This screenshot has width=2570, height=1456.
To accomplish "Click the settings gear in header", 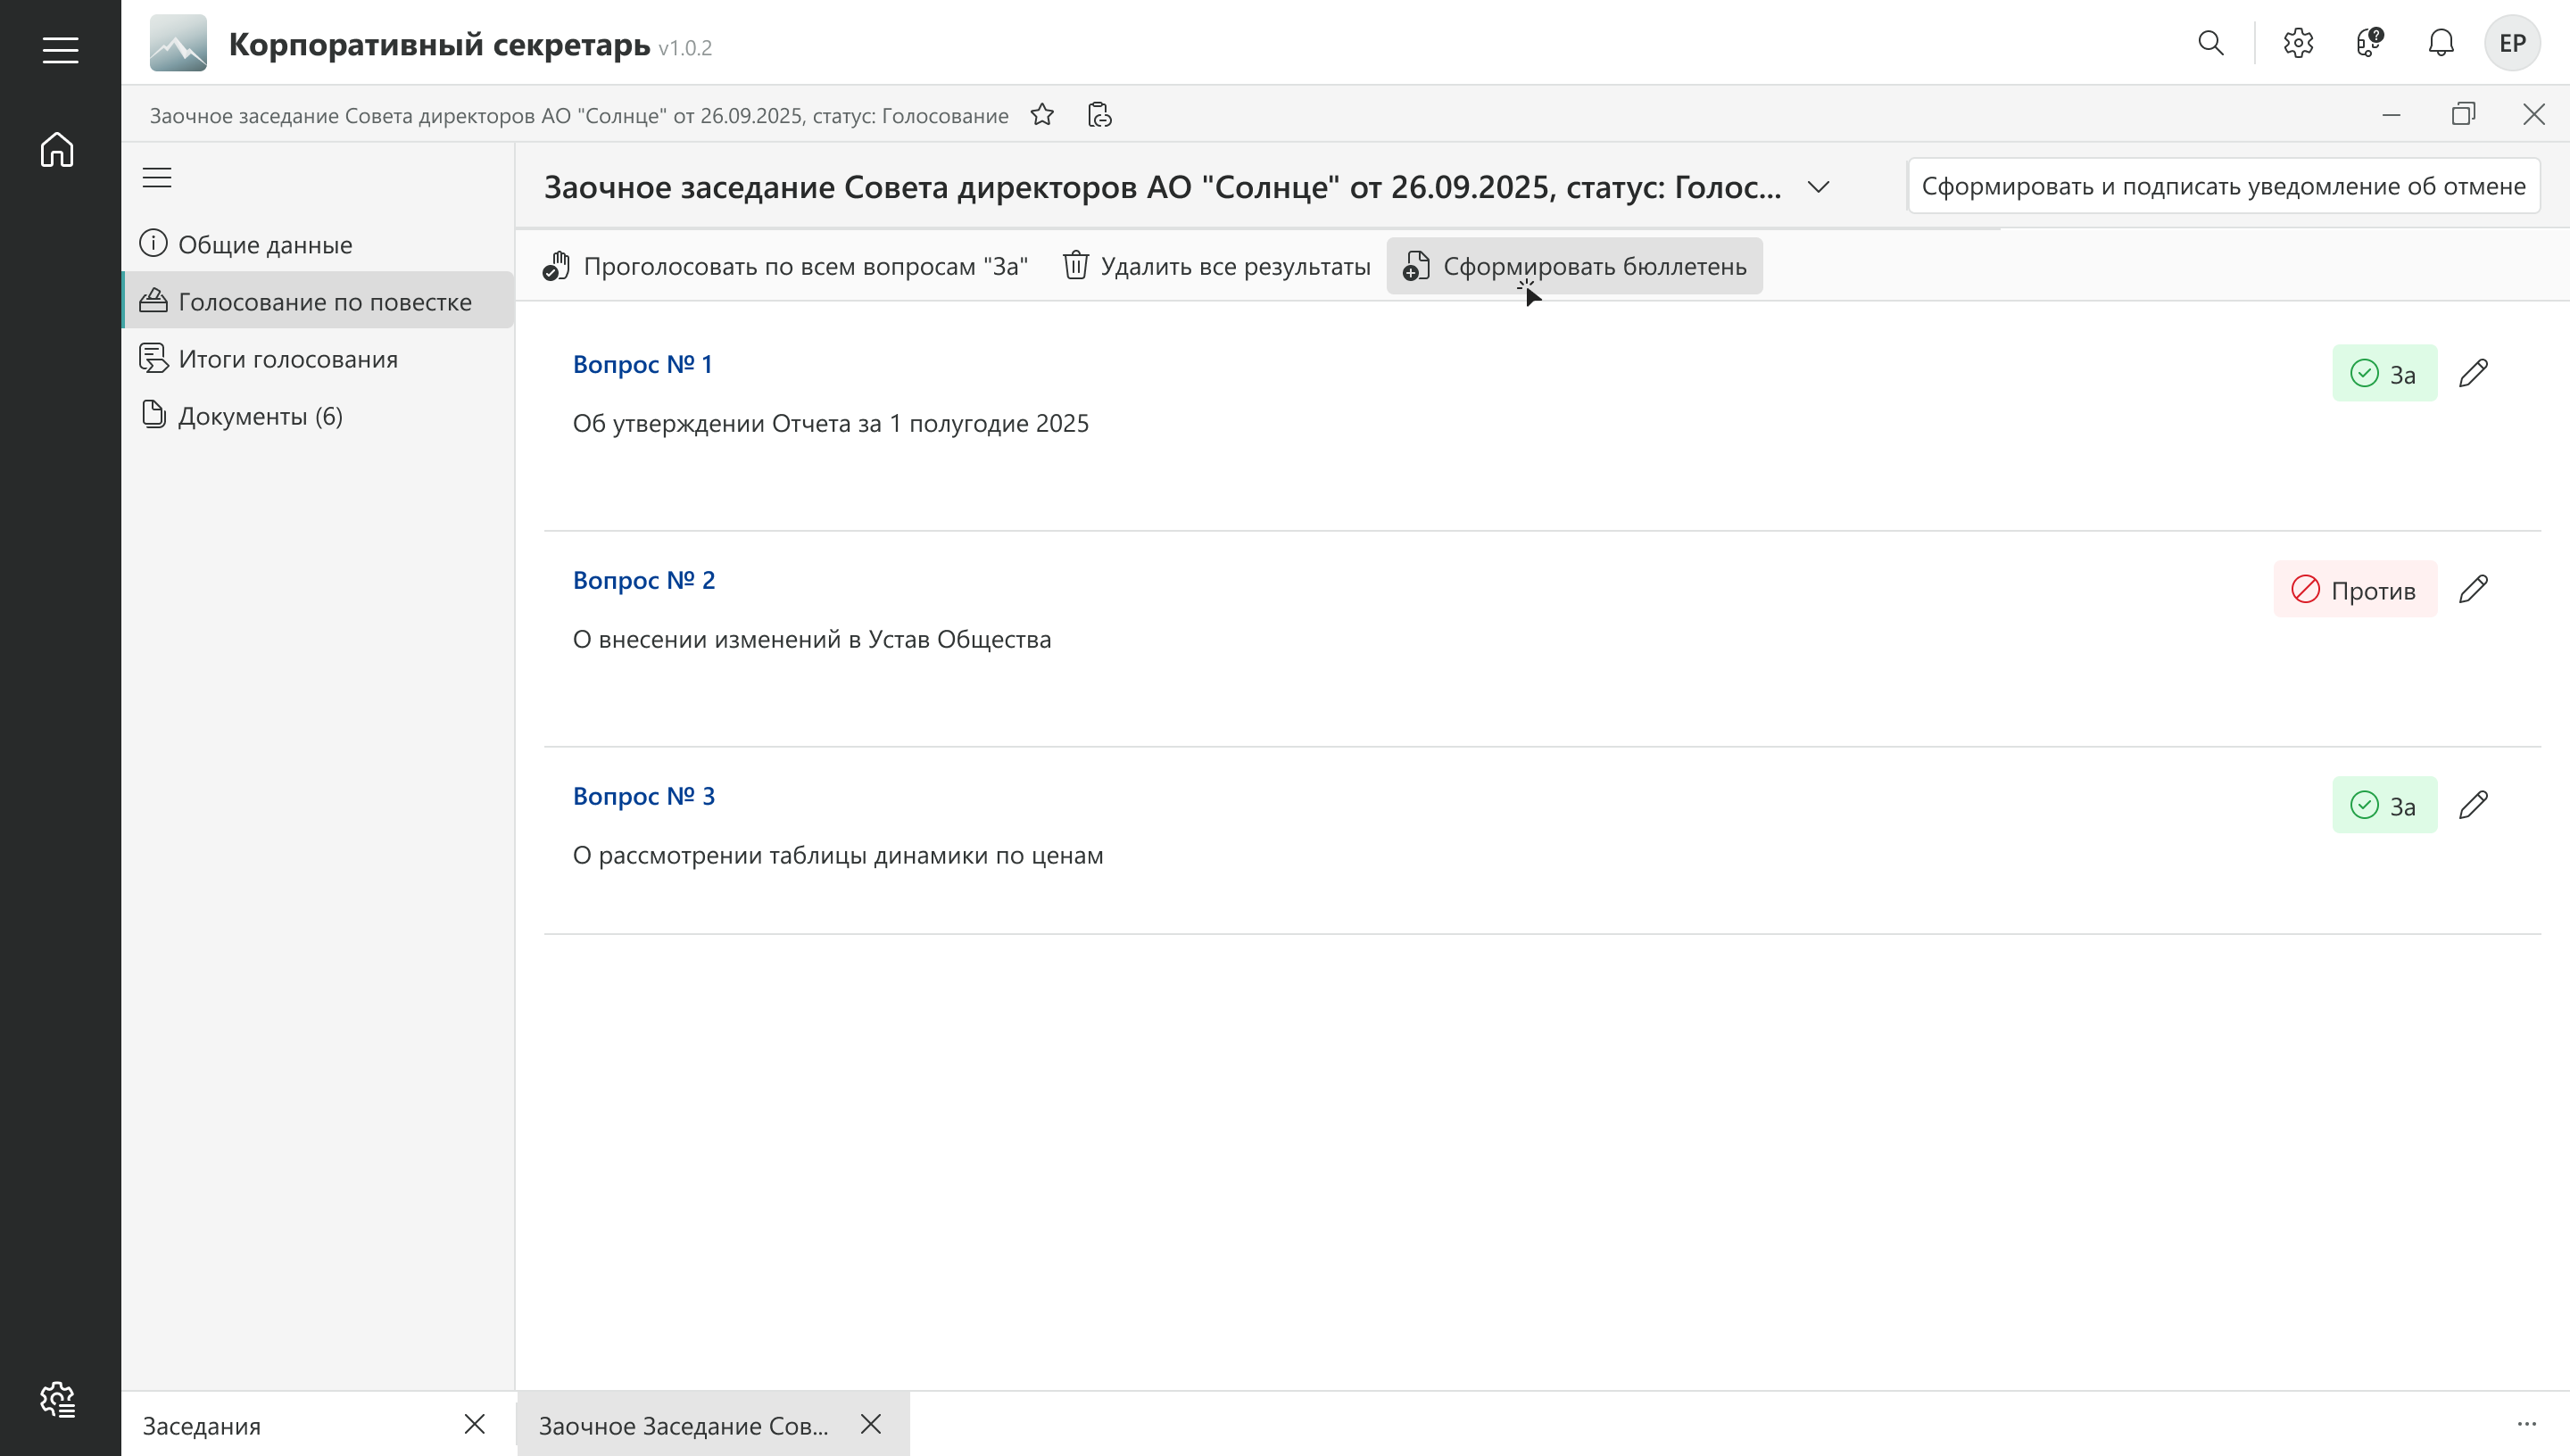I will [2298, 43].
